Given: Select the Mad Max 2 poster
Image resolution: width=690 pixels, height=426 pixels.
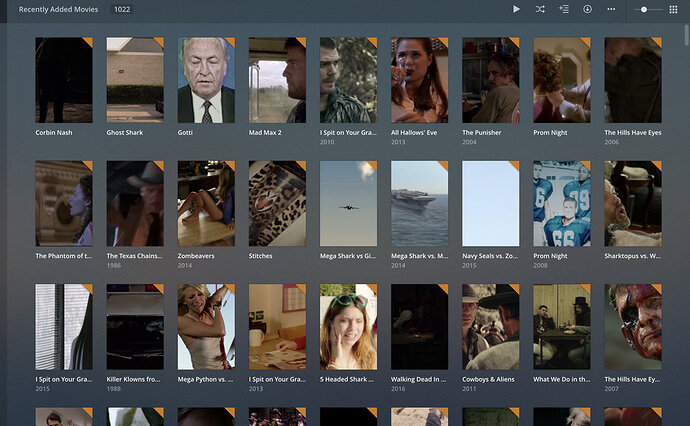Looking at the screenshot, I should click(x=277, y=80).
